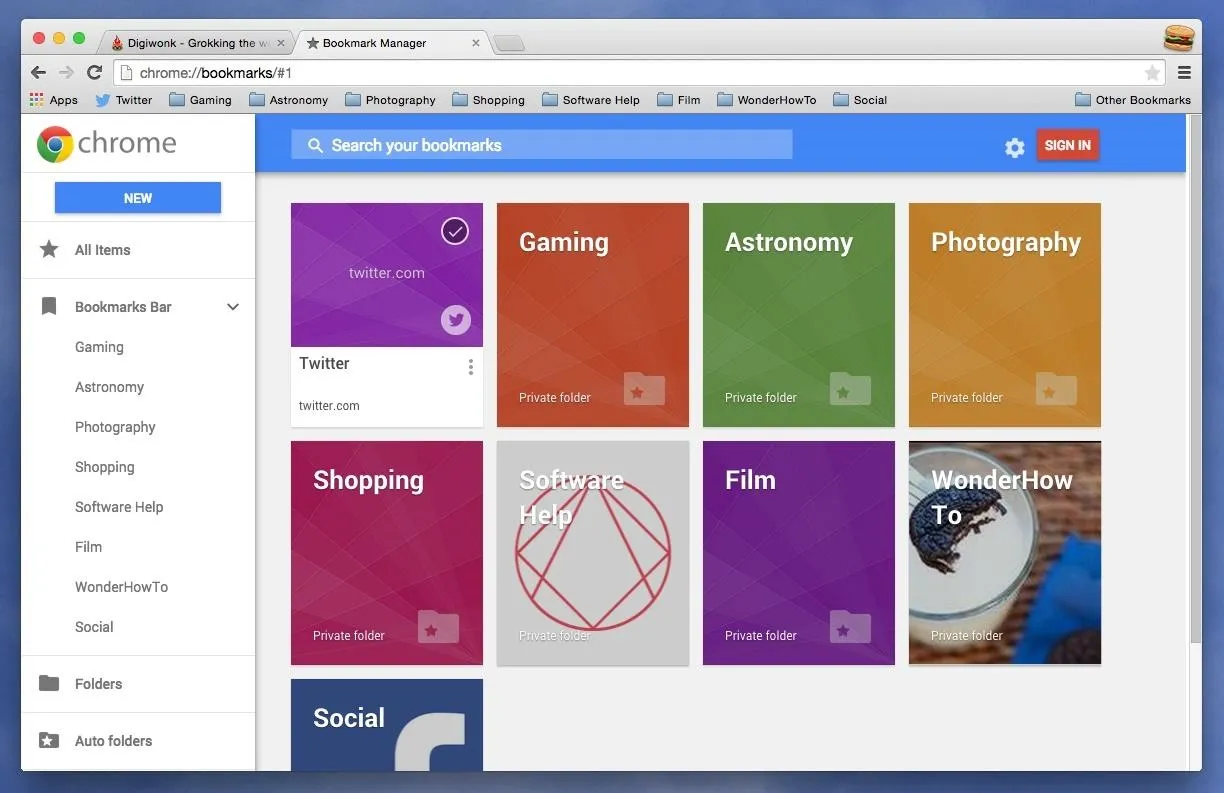Open the Software Help folder in bookmarks bar
The height and width of the screenshot is (793, 1224).
590,100
